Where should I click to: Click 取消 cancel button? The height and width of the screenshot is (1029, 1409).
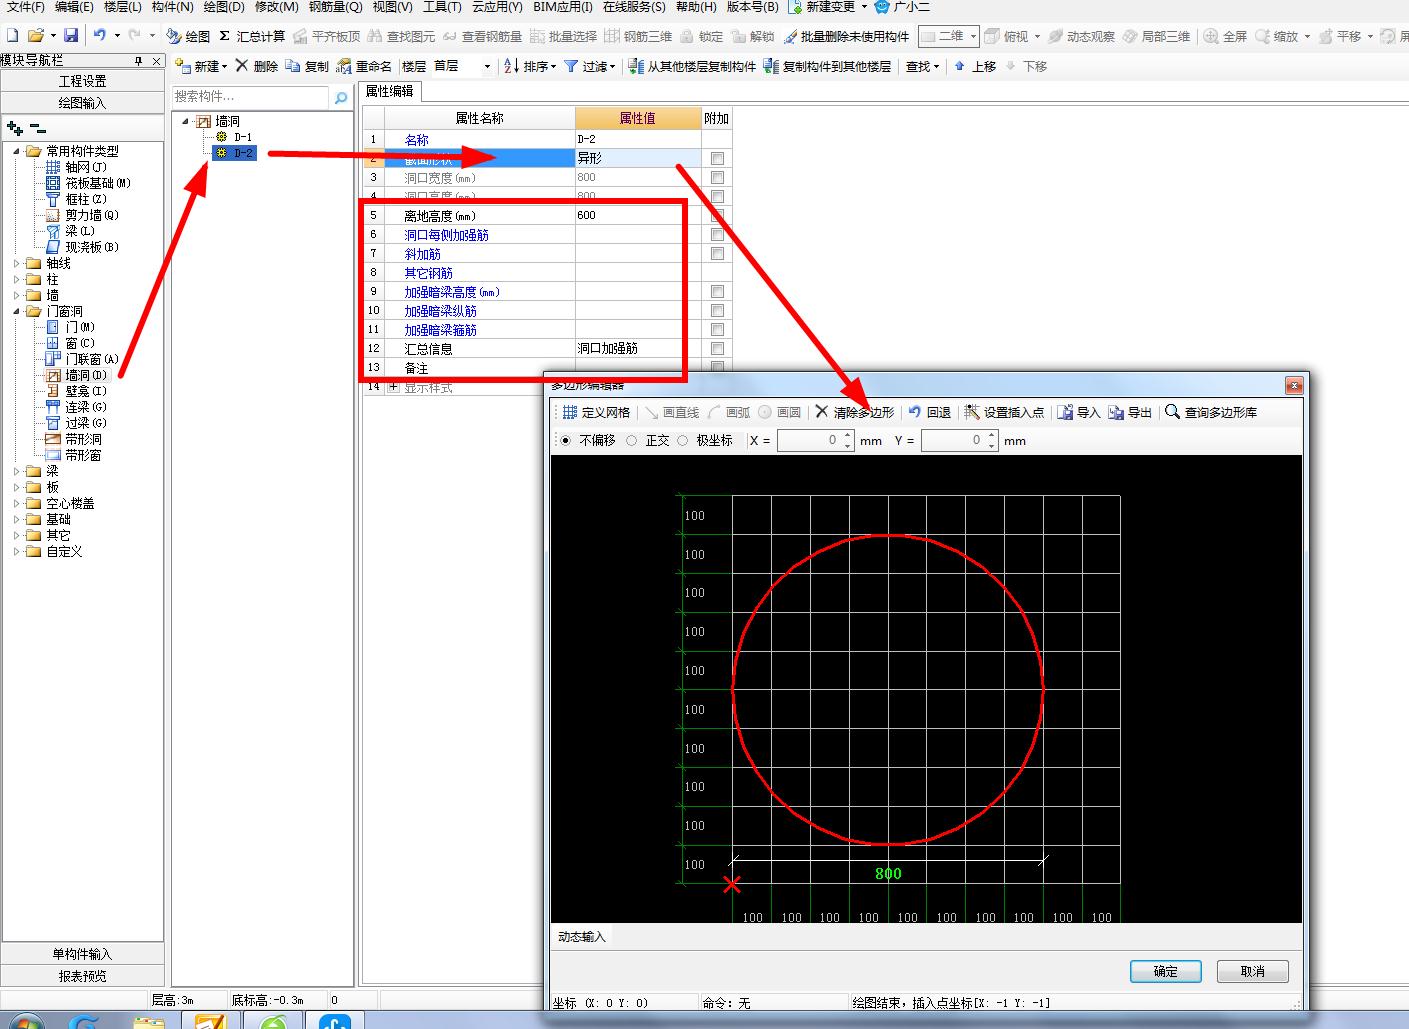click(x=1252, y=971)
